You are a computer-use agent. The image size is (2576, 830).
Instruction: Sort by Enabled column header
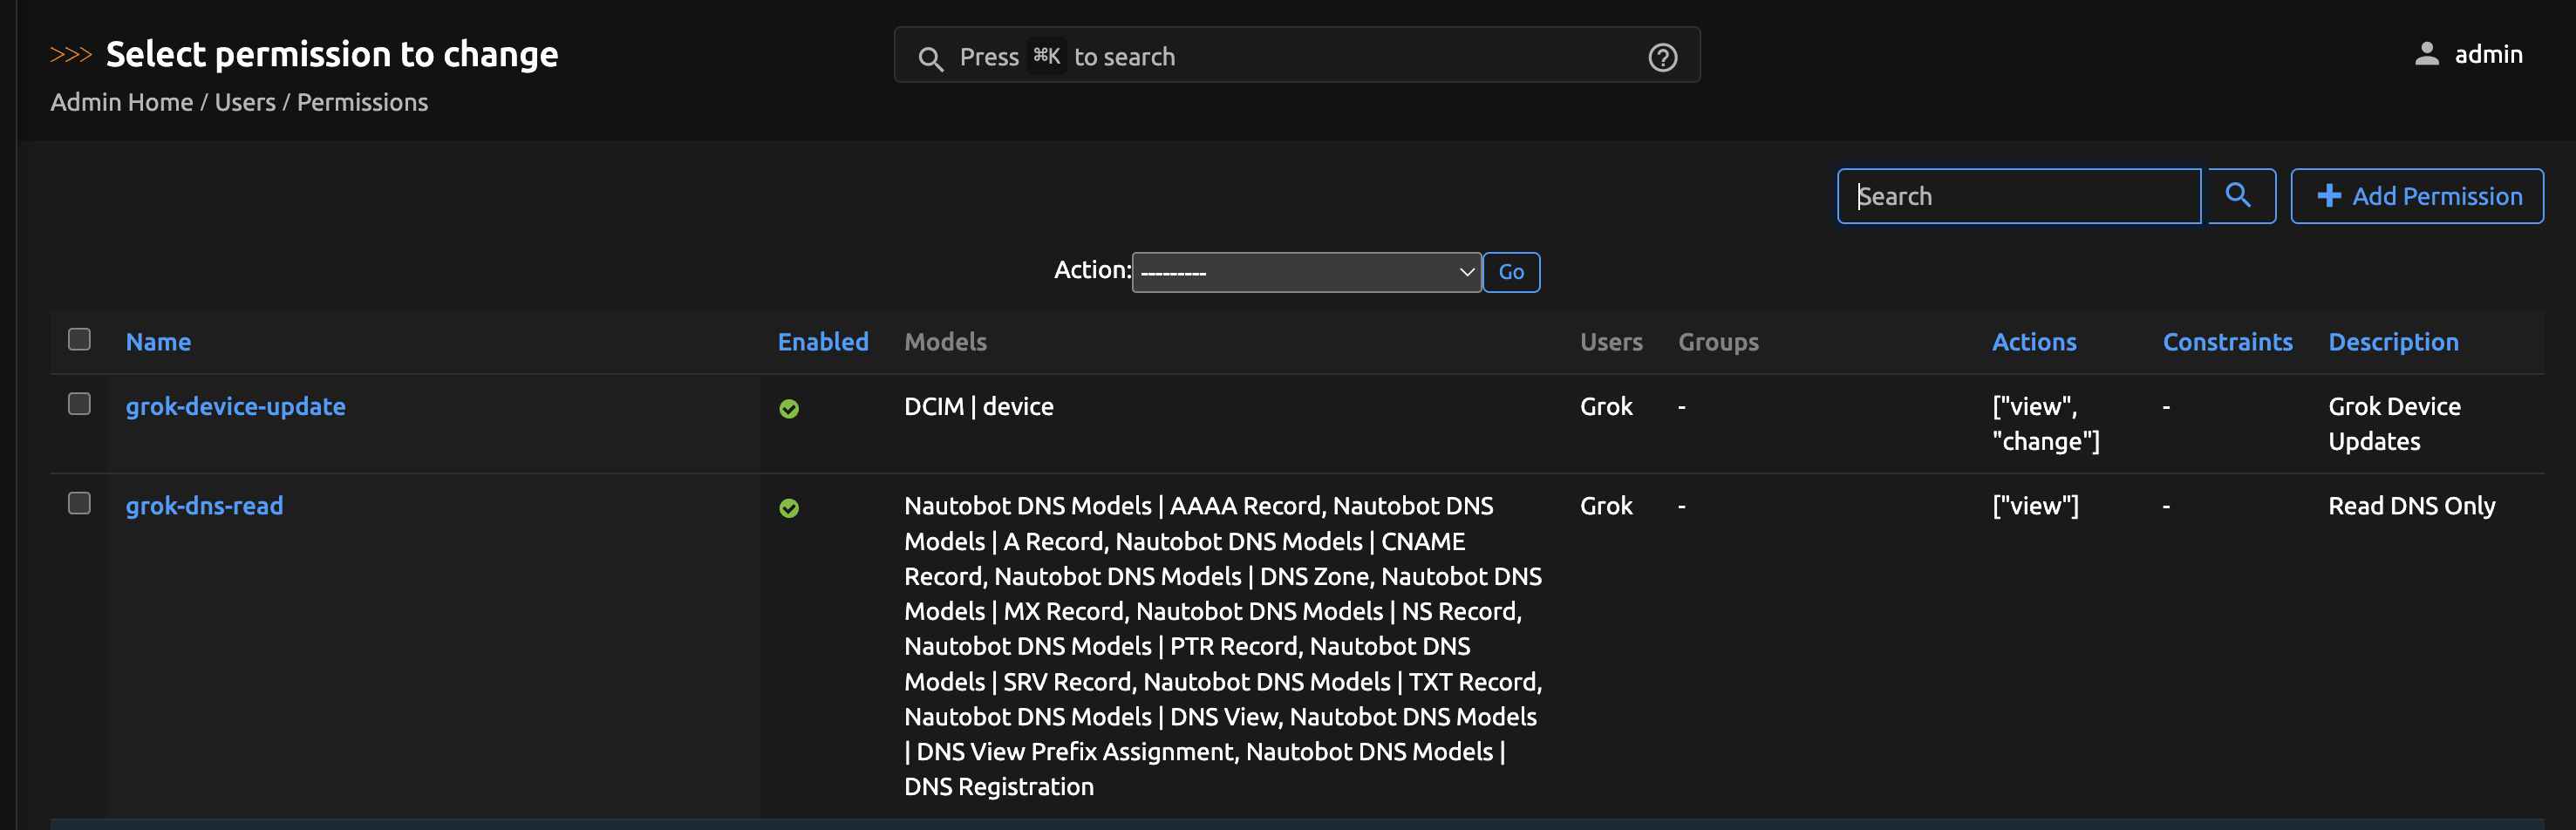pyautogui.click(x=823, y=341)
